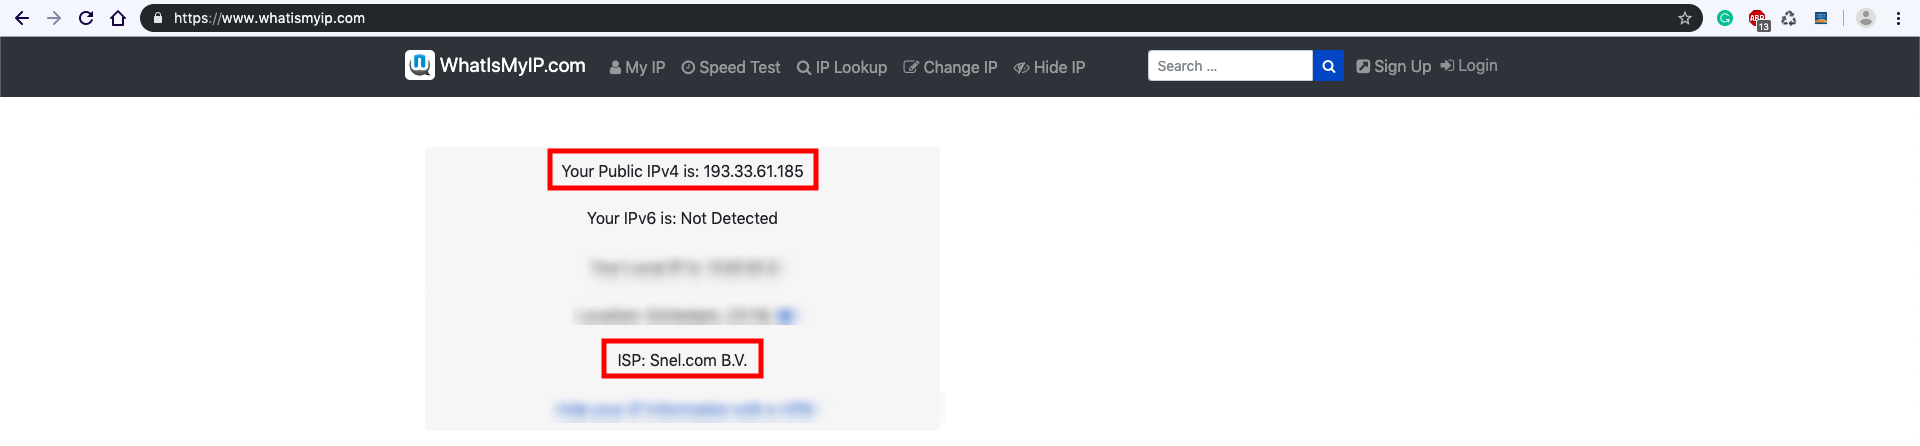Image resolution: width=1920 pixels, height=446 pixels.
Task: Open the My IP menu item
Action: tap(637, 67)
